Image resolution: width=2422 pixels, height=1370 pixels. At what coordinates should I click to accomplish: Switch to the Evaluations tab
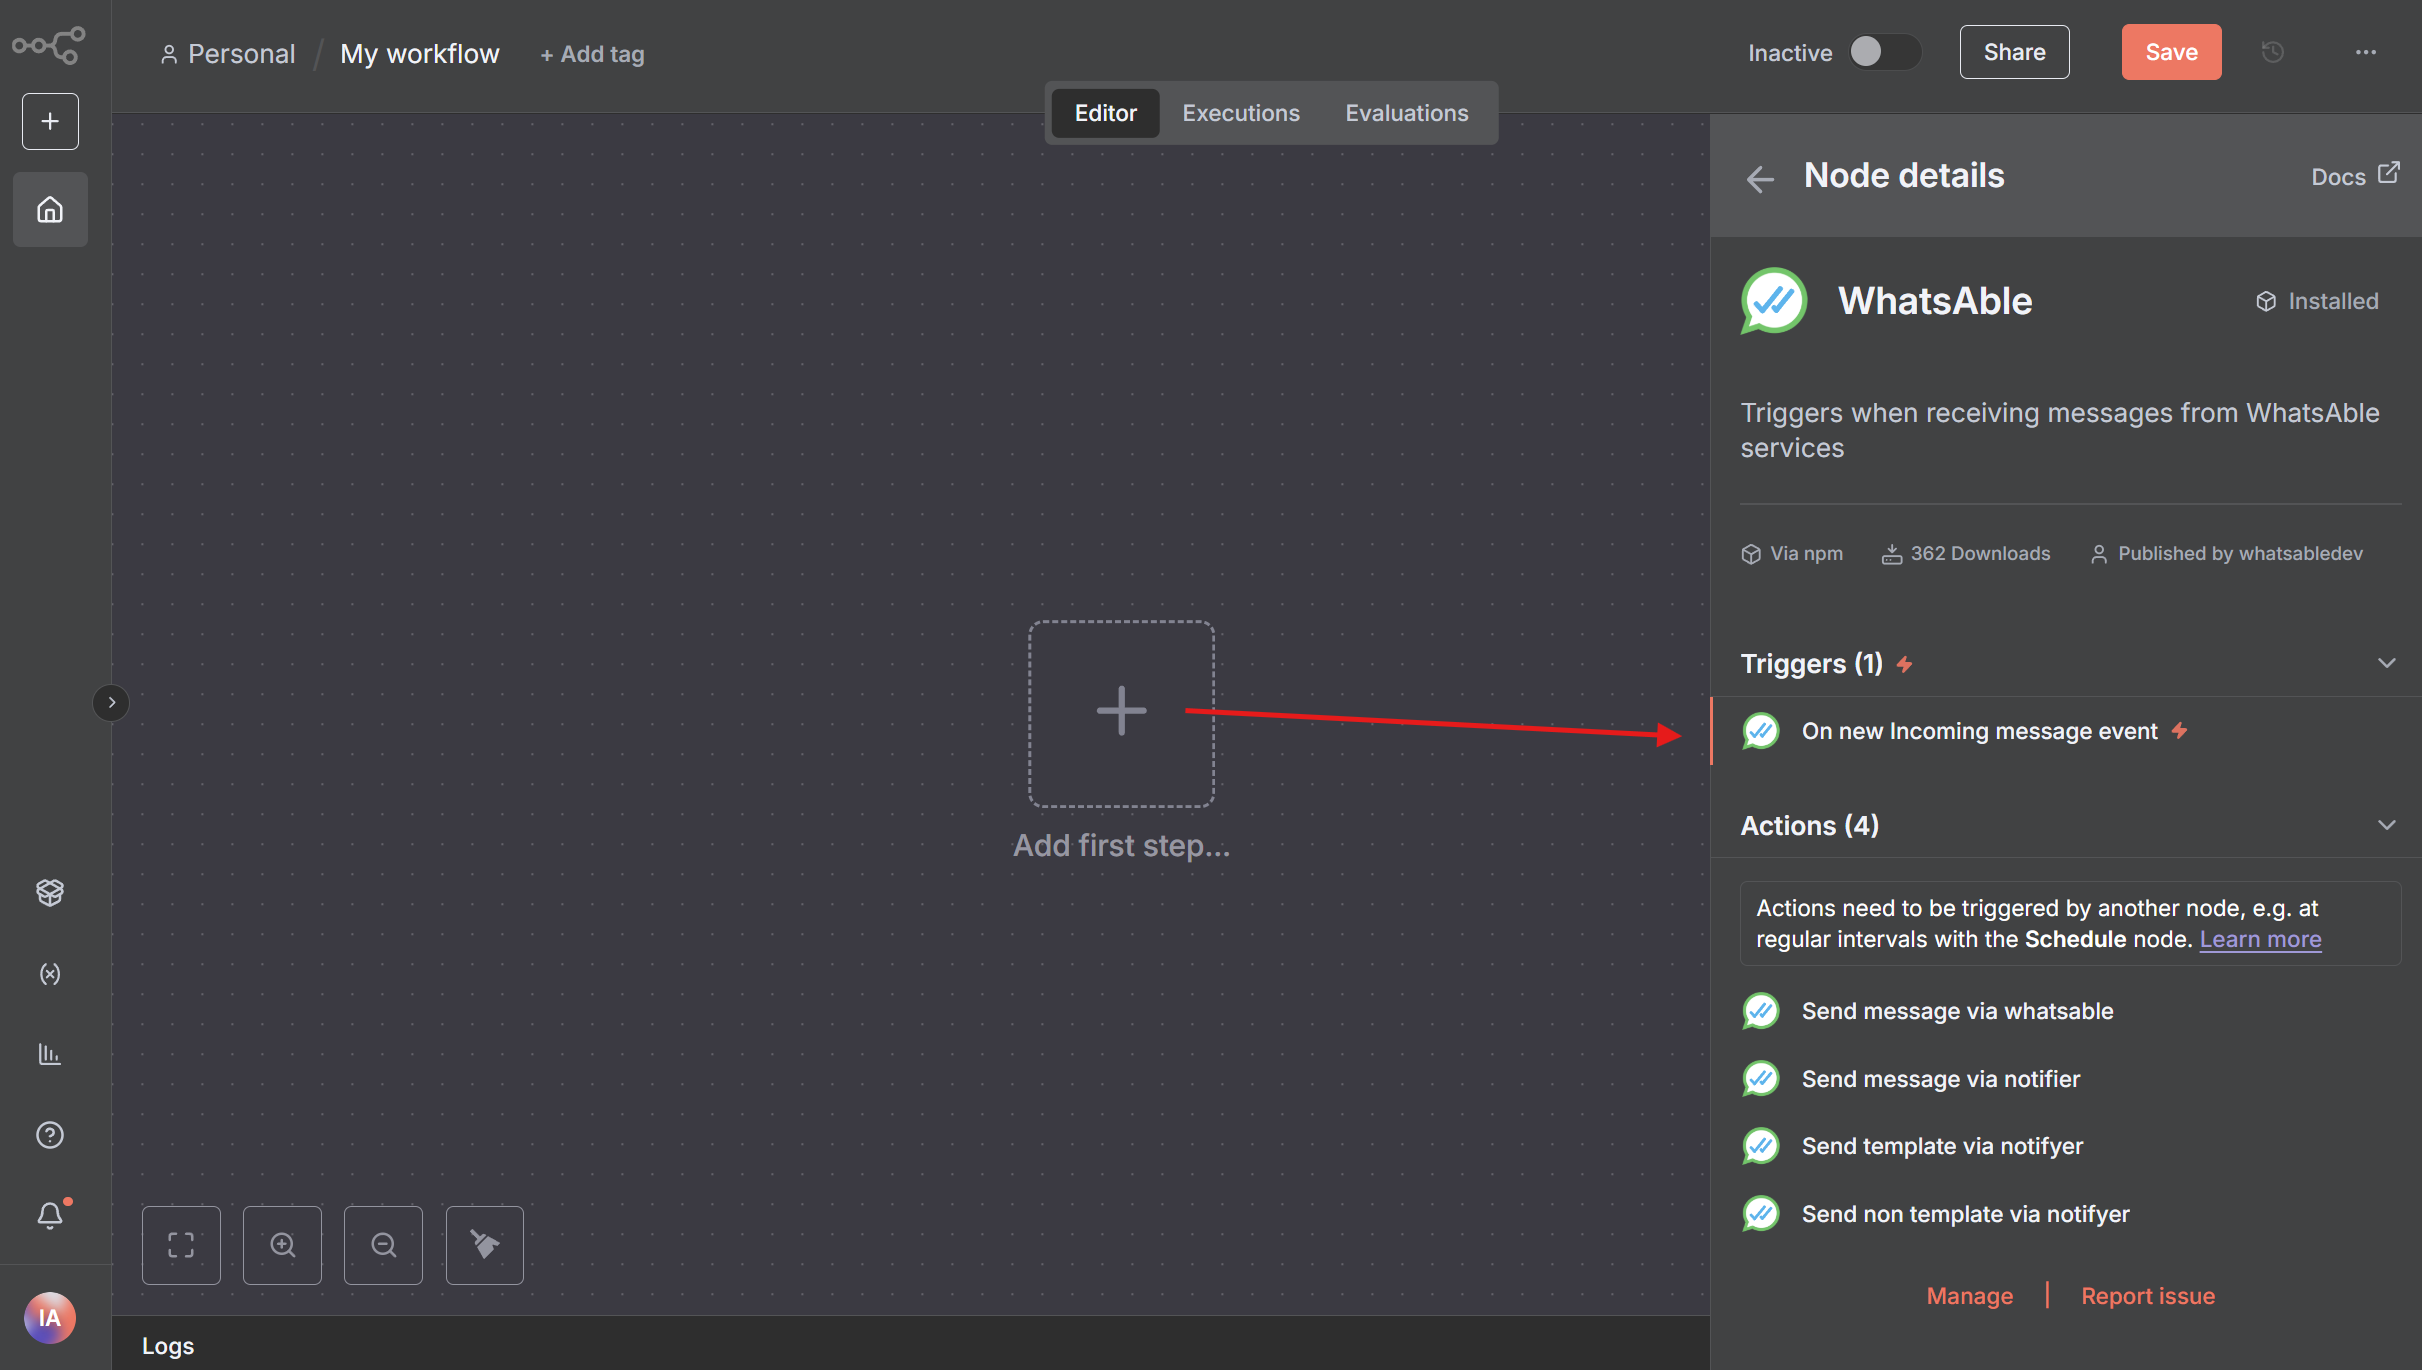pos(1406,113)
